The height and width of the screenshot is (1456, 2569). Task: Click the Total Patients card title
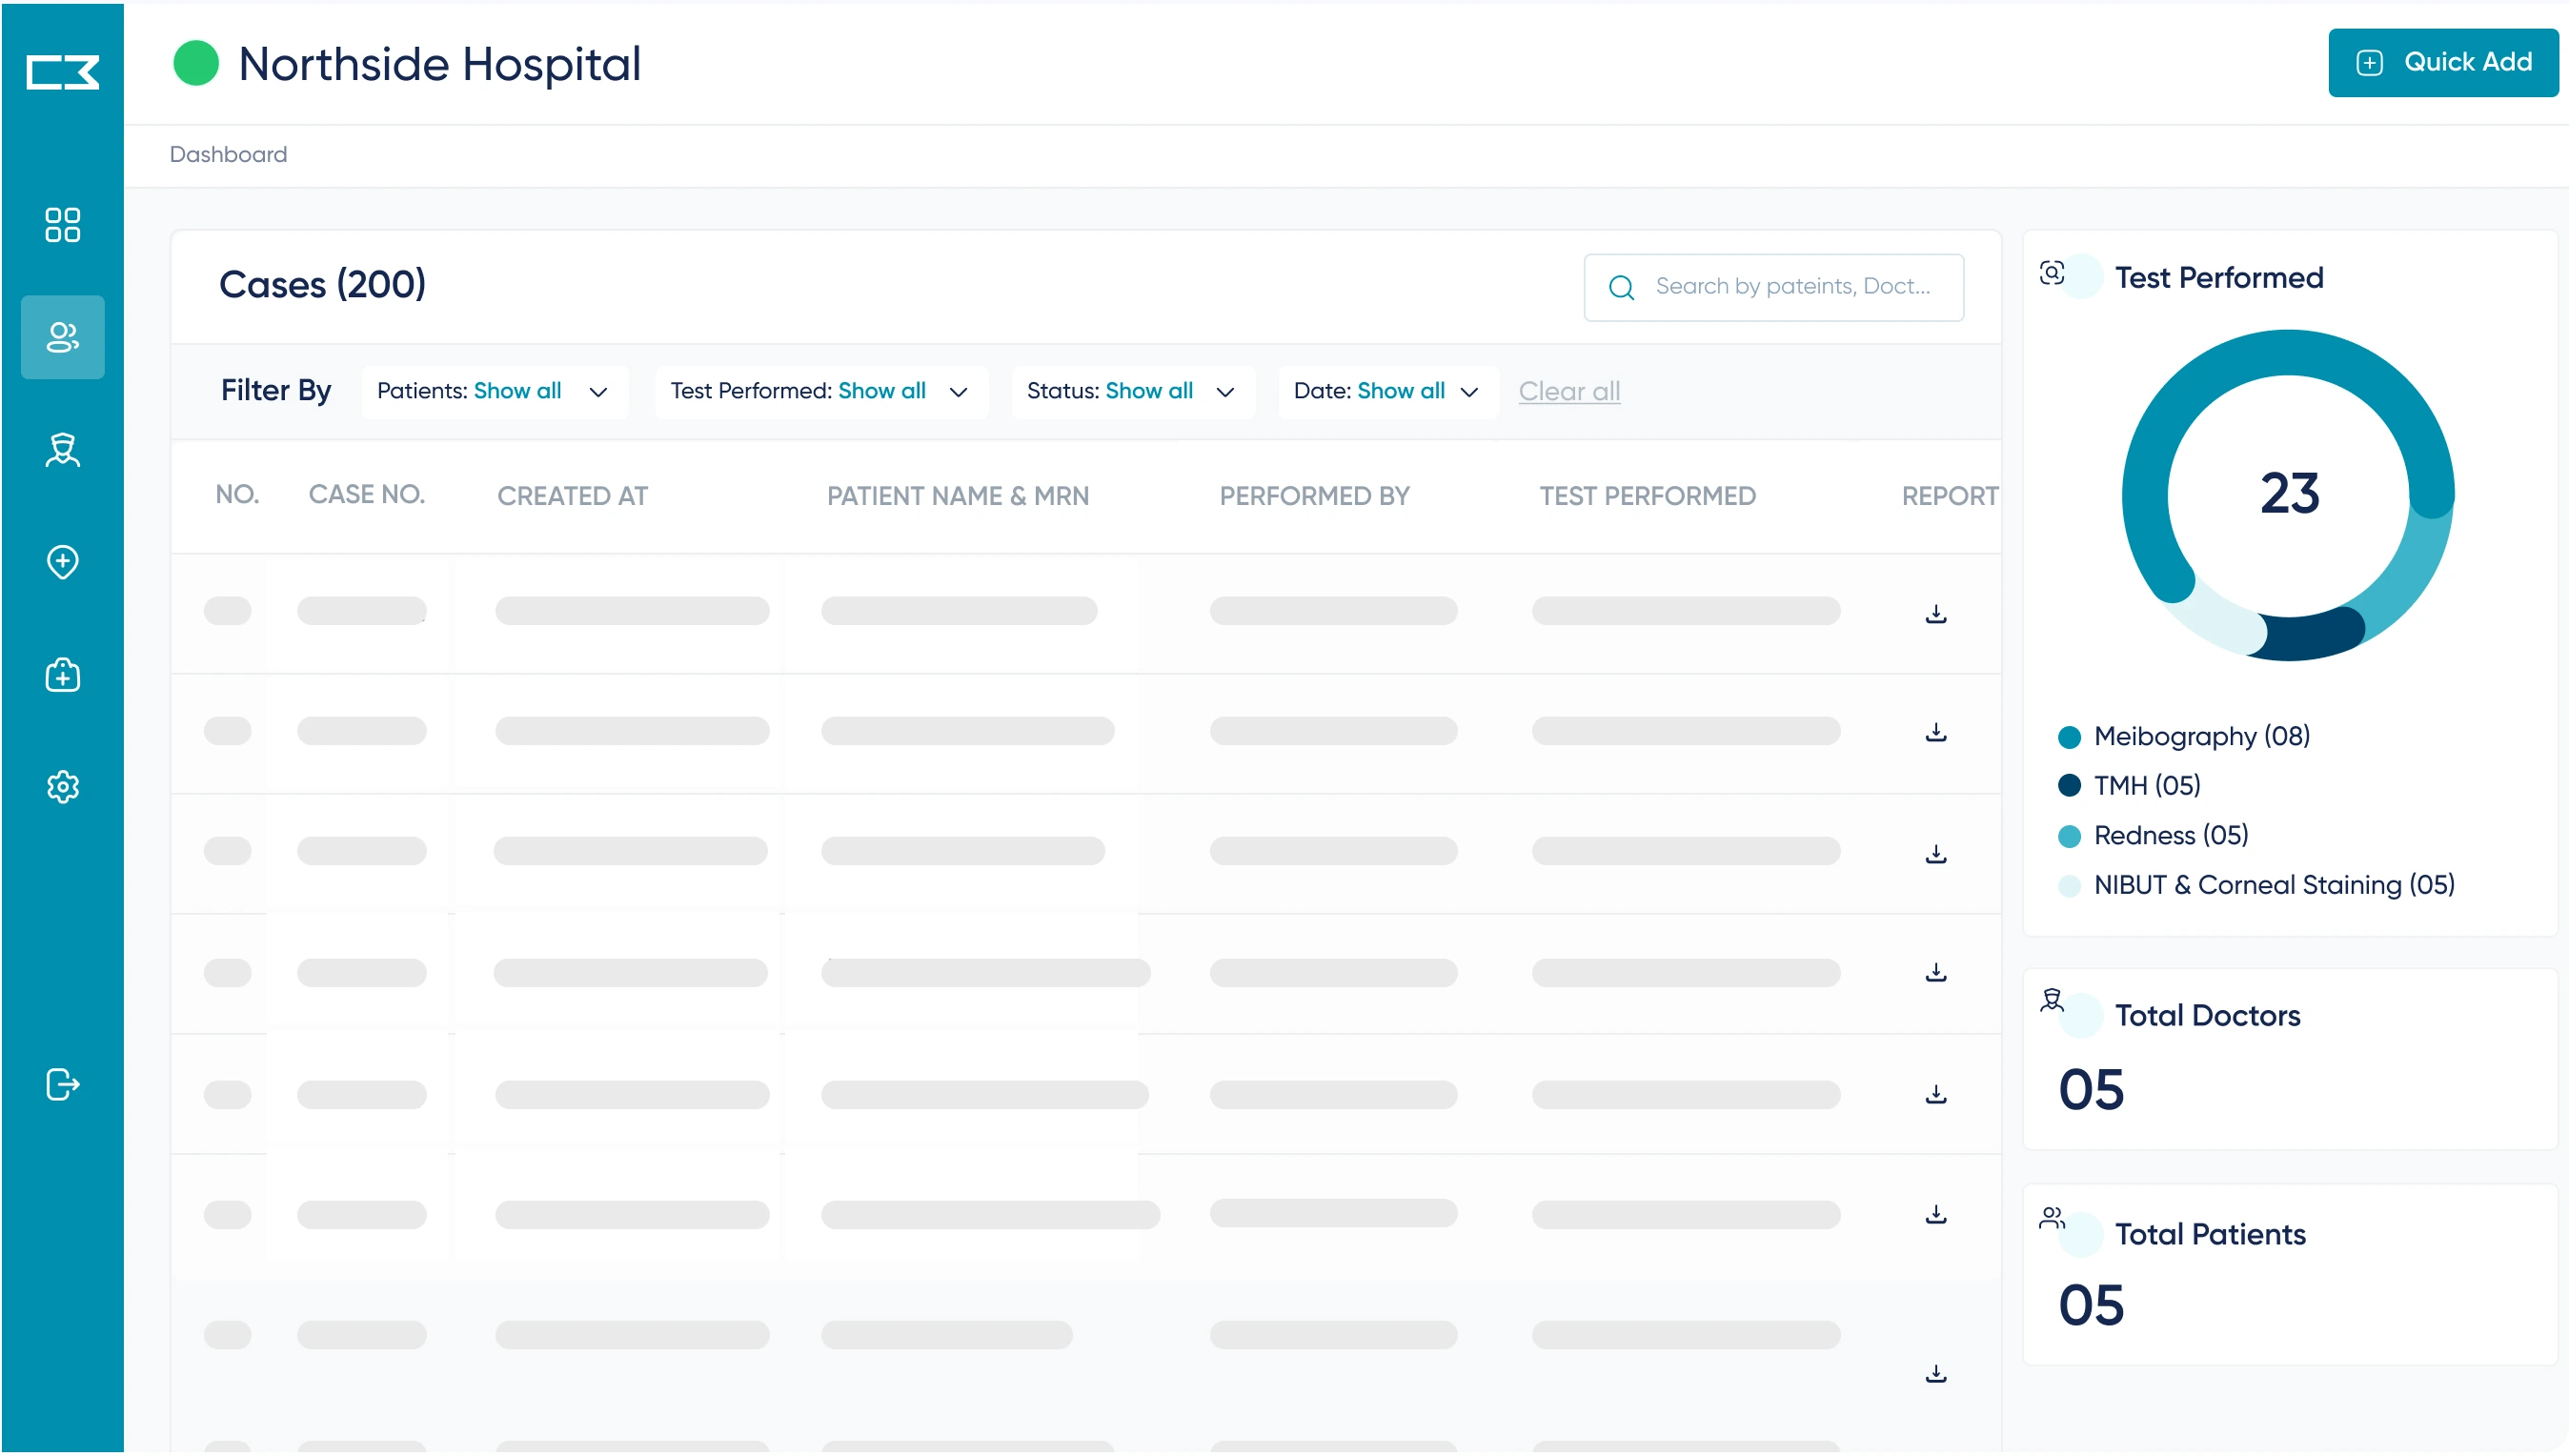point(2210,1235)
